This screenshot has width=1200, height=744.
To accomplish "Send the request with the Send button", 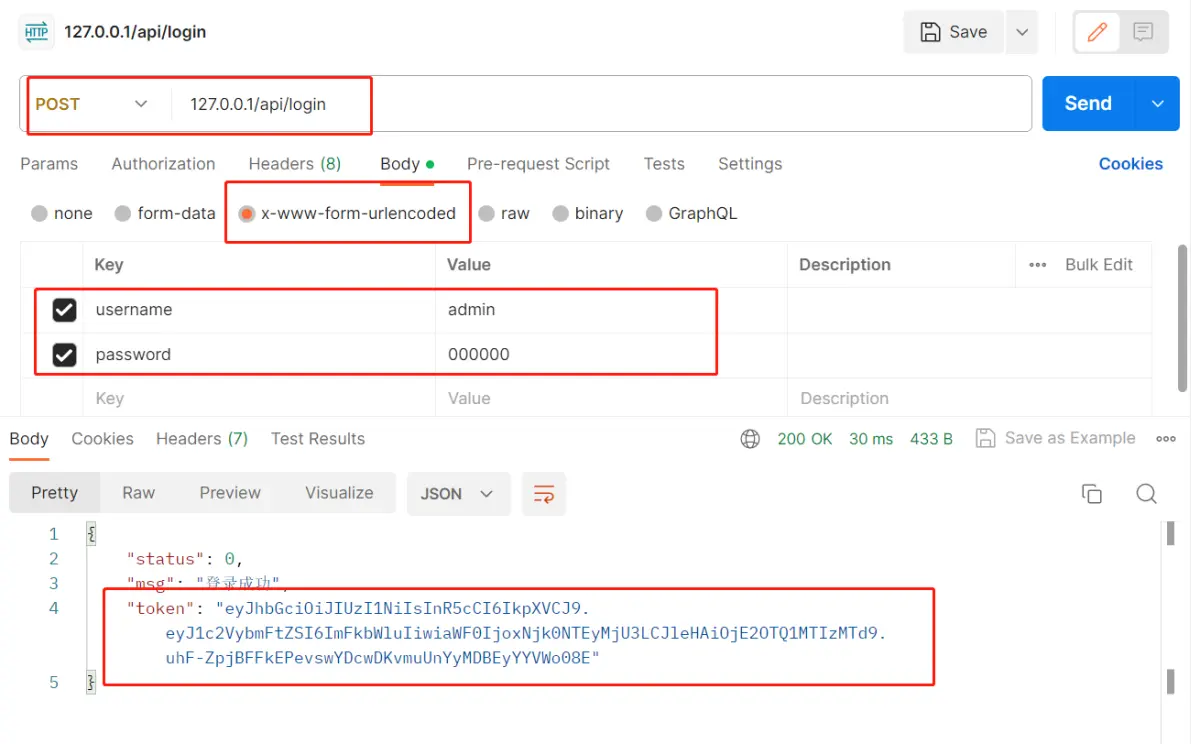I will 1088,104.
